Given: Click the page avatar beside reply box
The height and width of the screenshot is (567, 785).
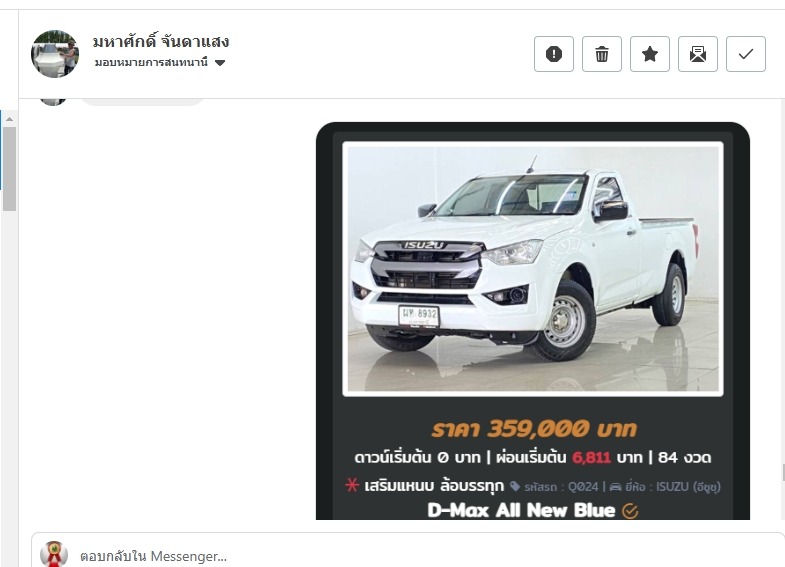Looking at the screenshot, I should [54, 554].
